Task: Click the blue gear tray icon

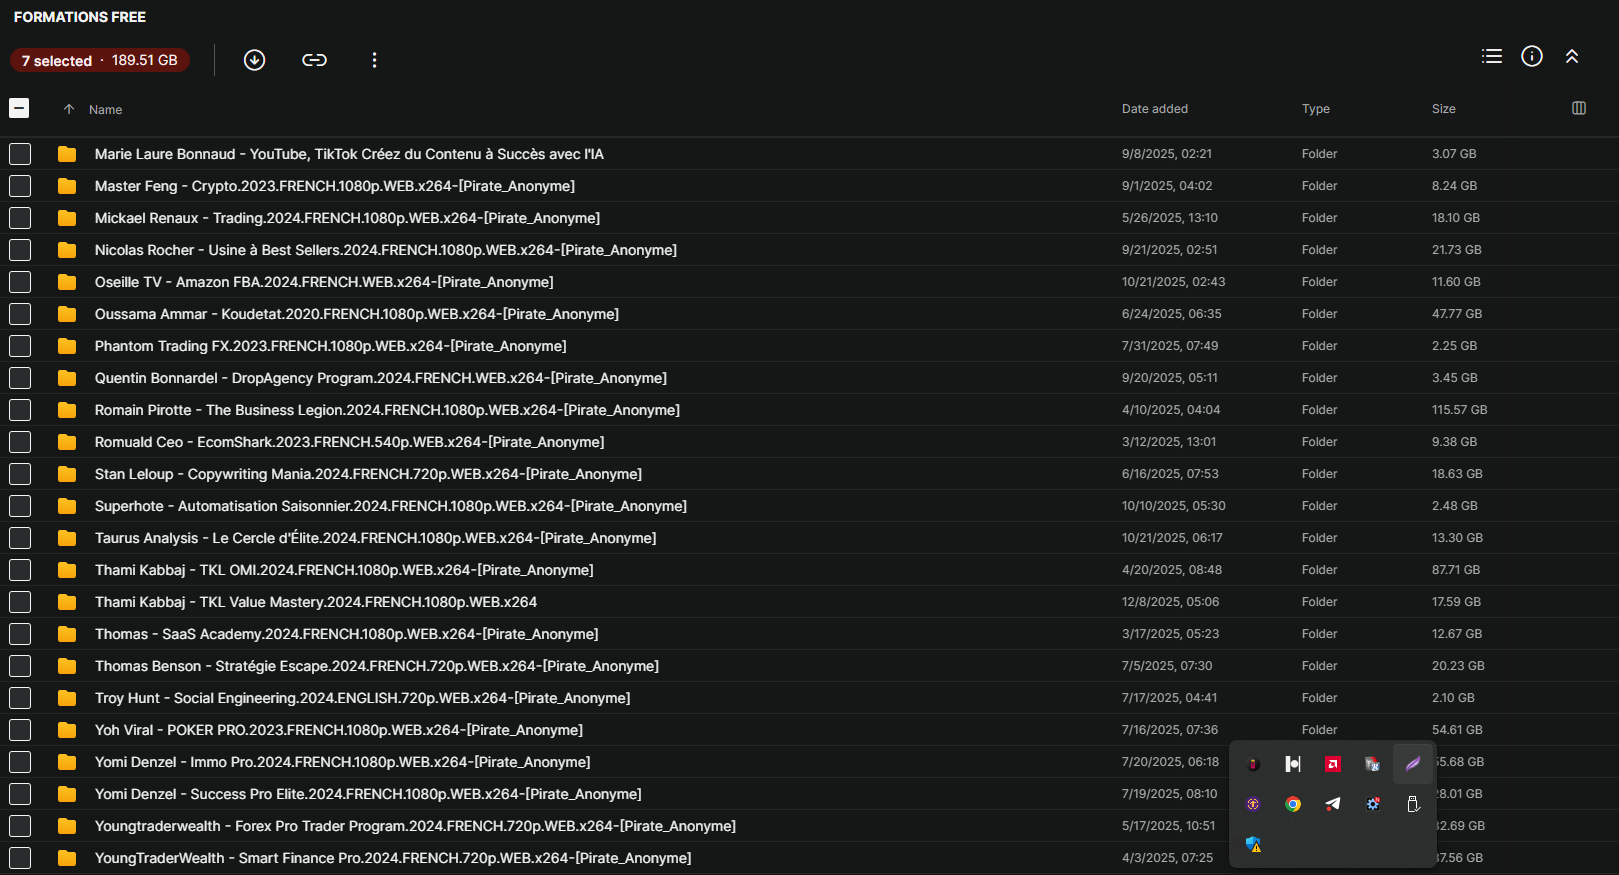Action: pos(1373,804)
